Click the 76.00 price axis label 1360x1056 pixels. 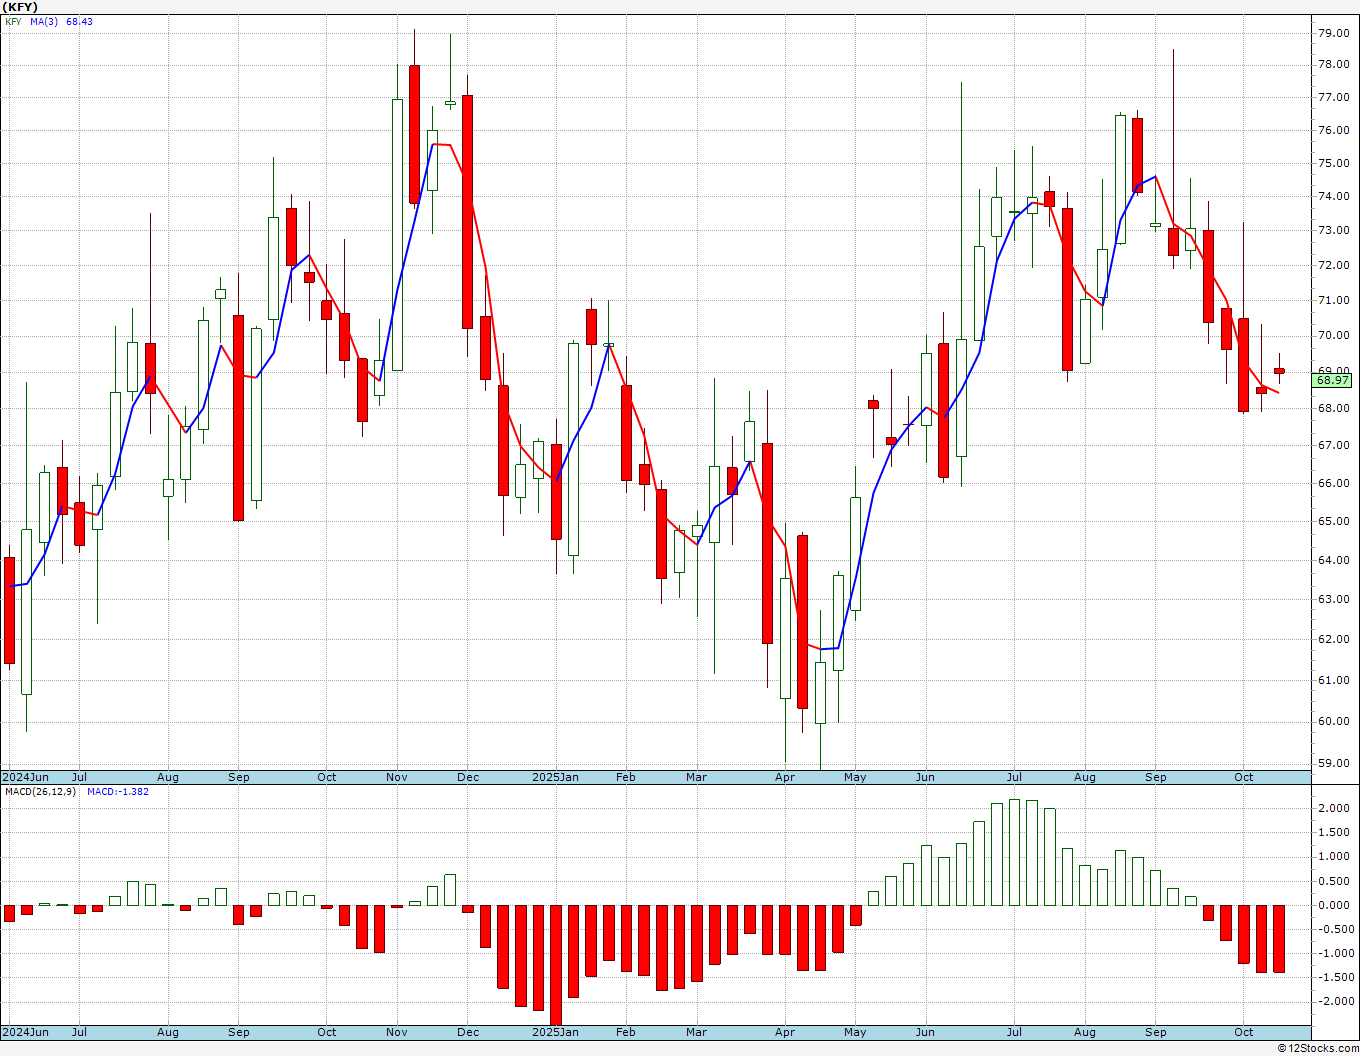[x=1333, y=130]
